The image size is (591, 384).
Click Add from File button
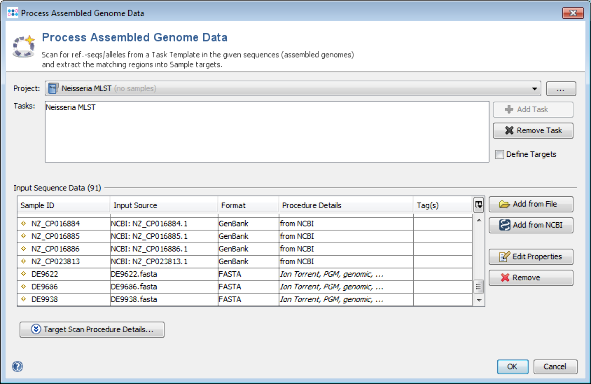531,204
